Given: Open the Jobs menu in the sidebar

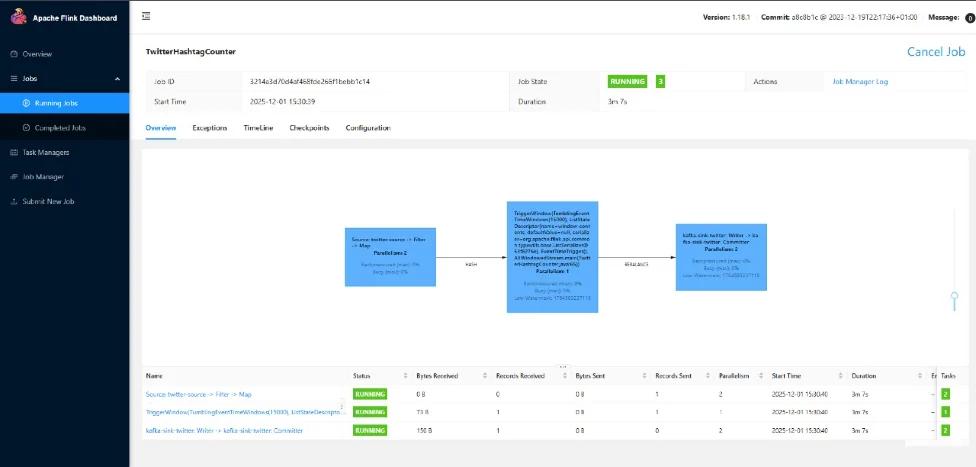Looking at the screenshot, I should 65,79.
